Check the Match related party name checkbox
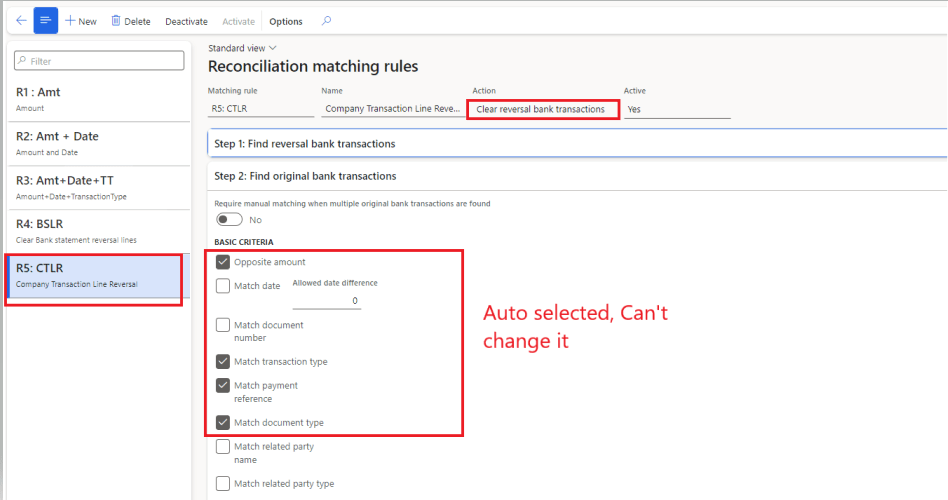The image size is (948, 500). pyautogui.click(x=223, y=447)
